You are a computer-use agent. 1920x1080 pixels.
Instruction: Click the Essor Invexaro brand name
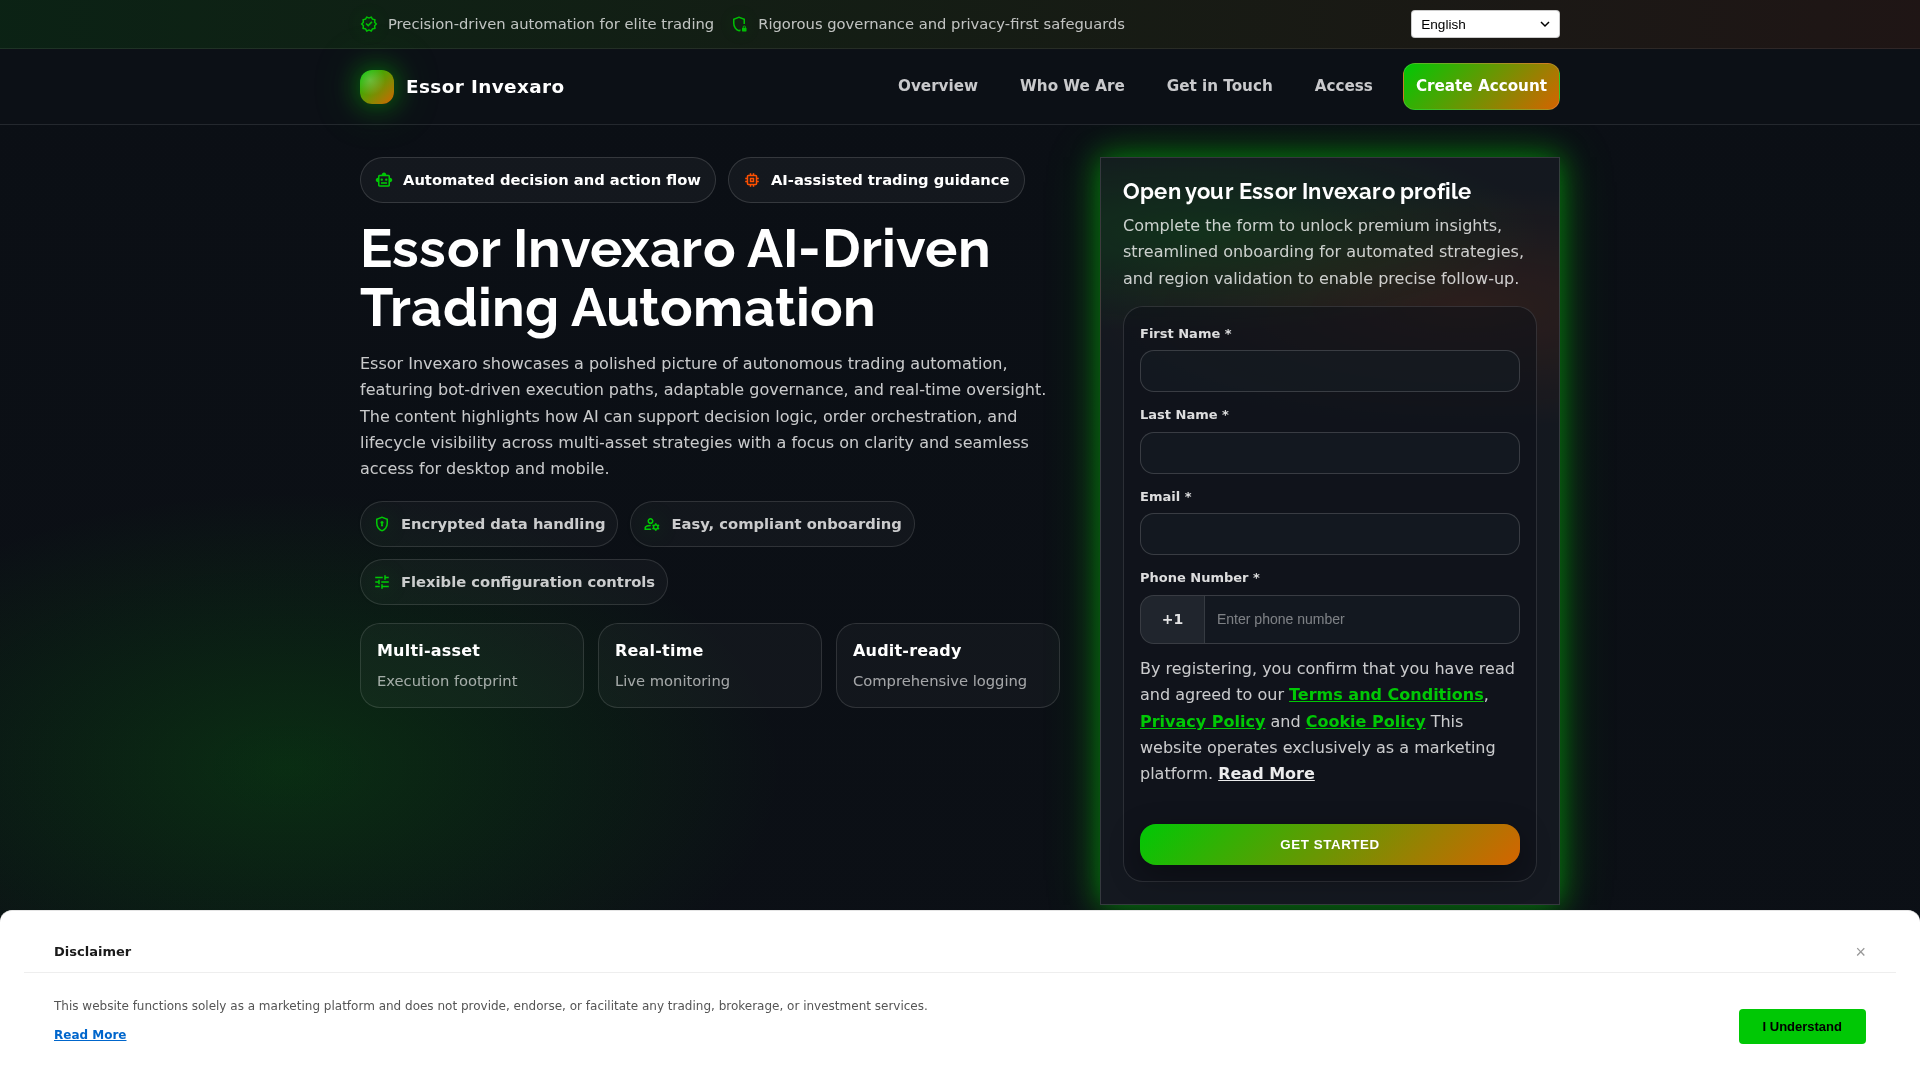pyautogui.click(x=485, y=87)
